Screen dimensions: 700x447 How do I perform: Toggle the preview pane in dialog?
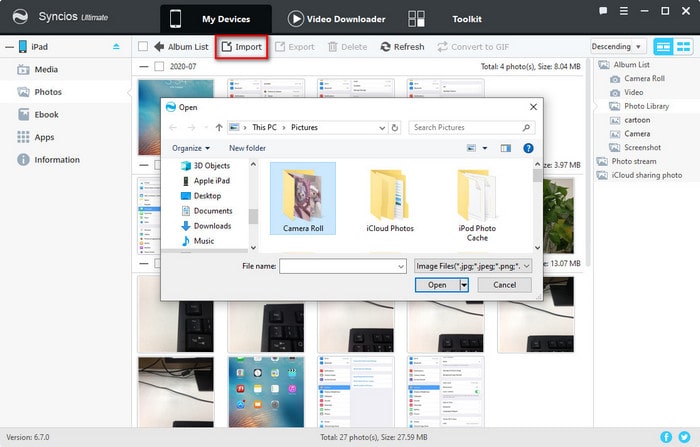click(505, 148)
